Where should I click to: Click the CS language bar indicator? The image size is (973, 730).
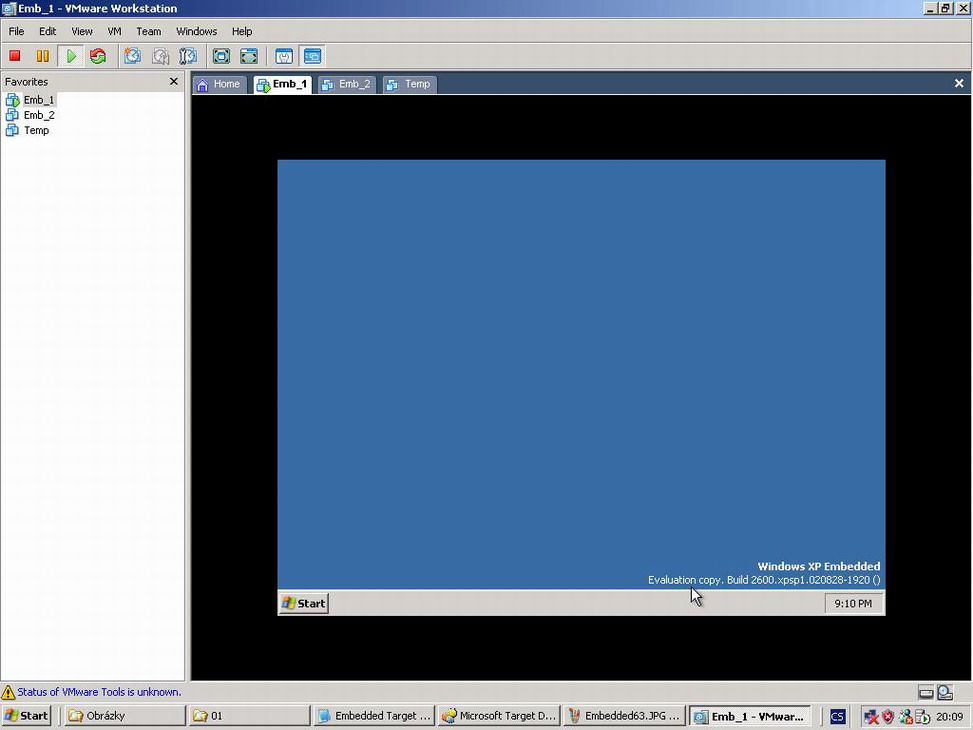pyautogui.click(x=837, y=716)
